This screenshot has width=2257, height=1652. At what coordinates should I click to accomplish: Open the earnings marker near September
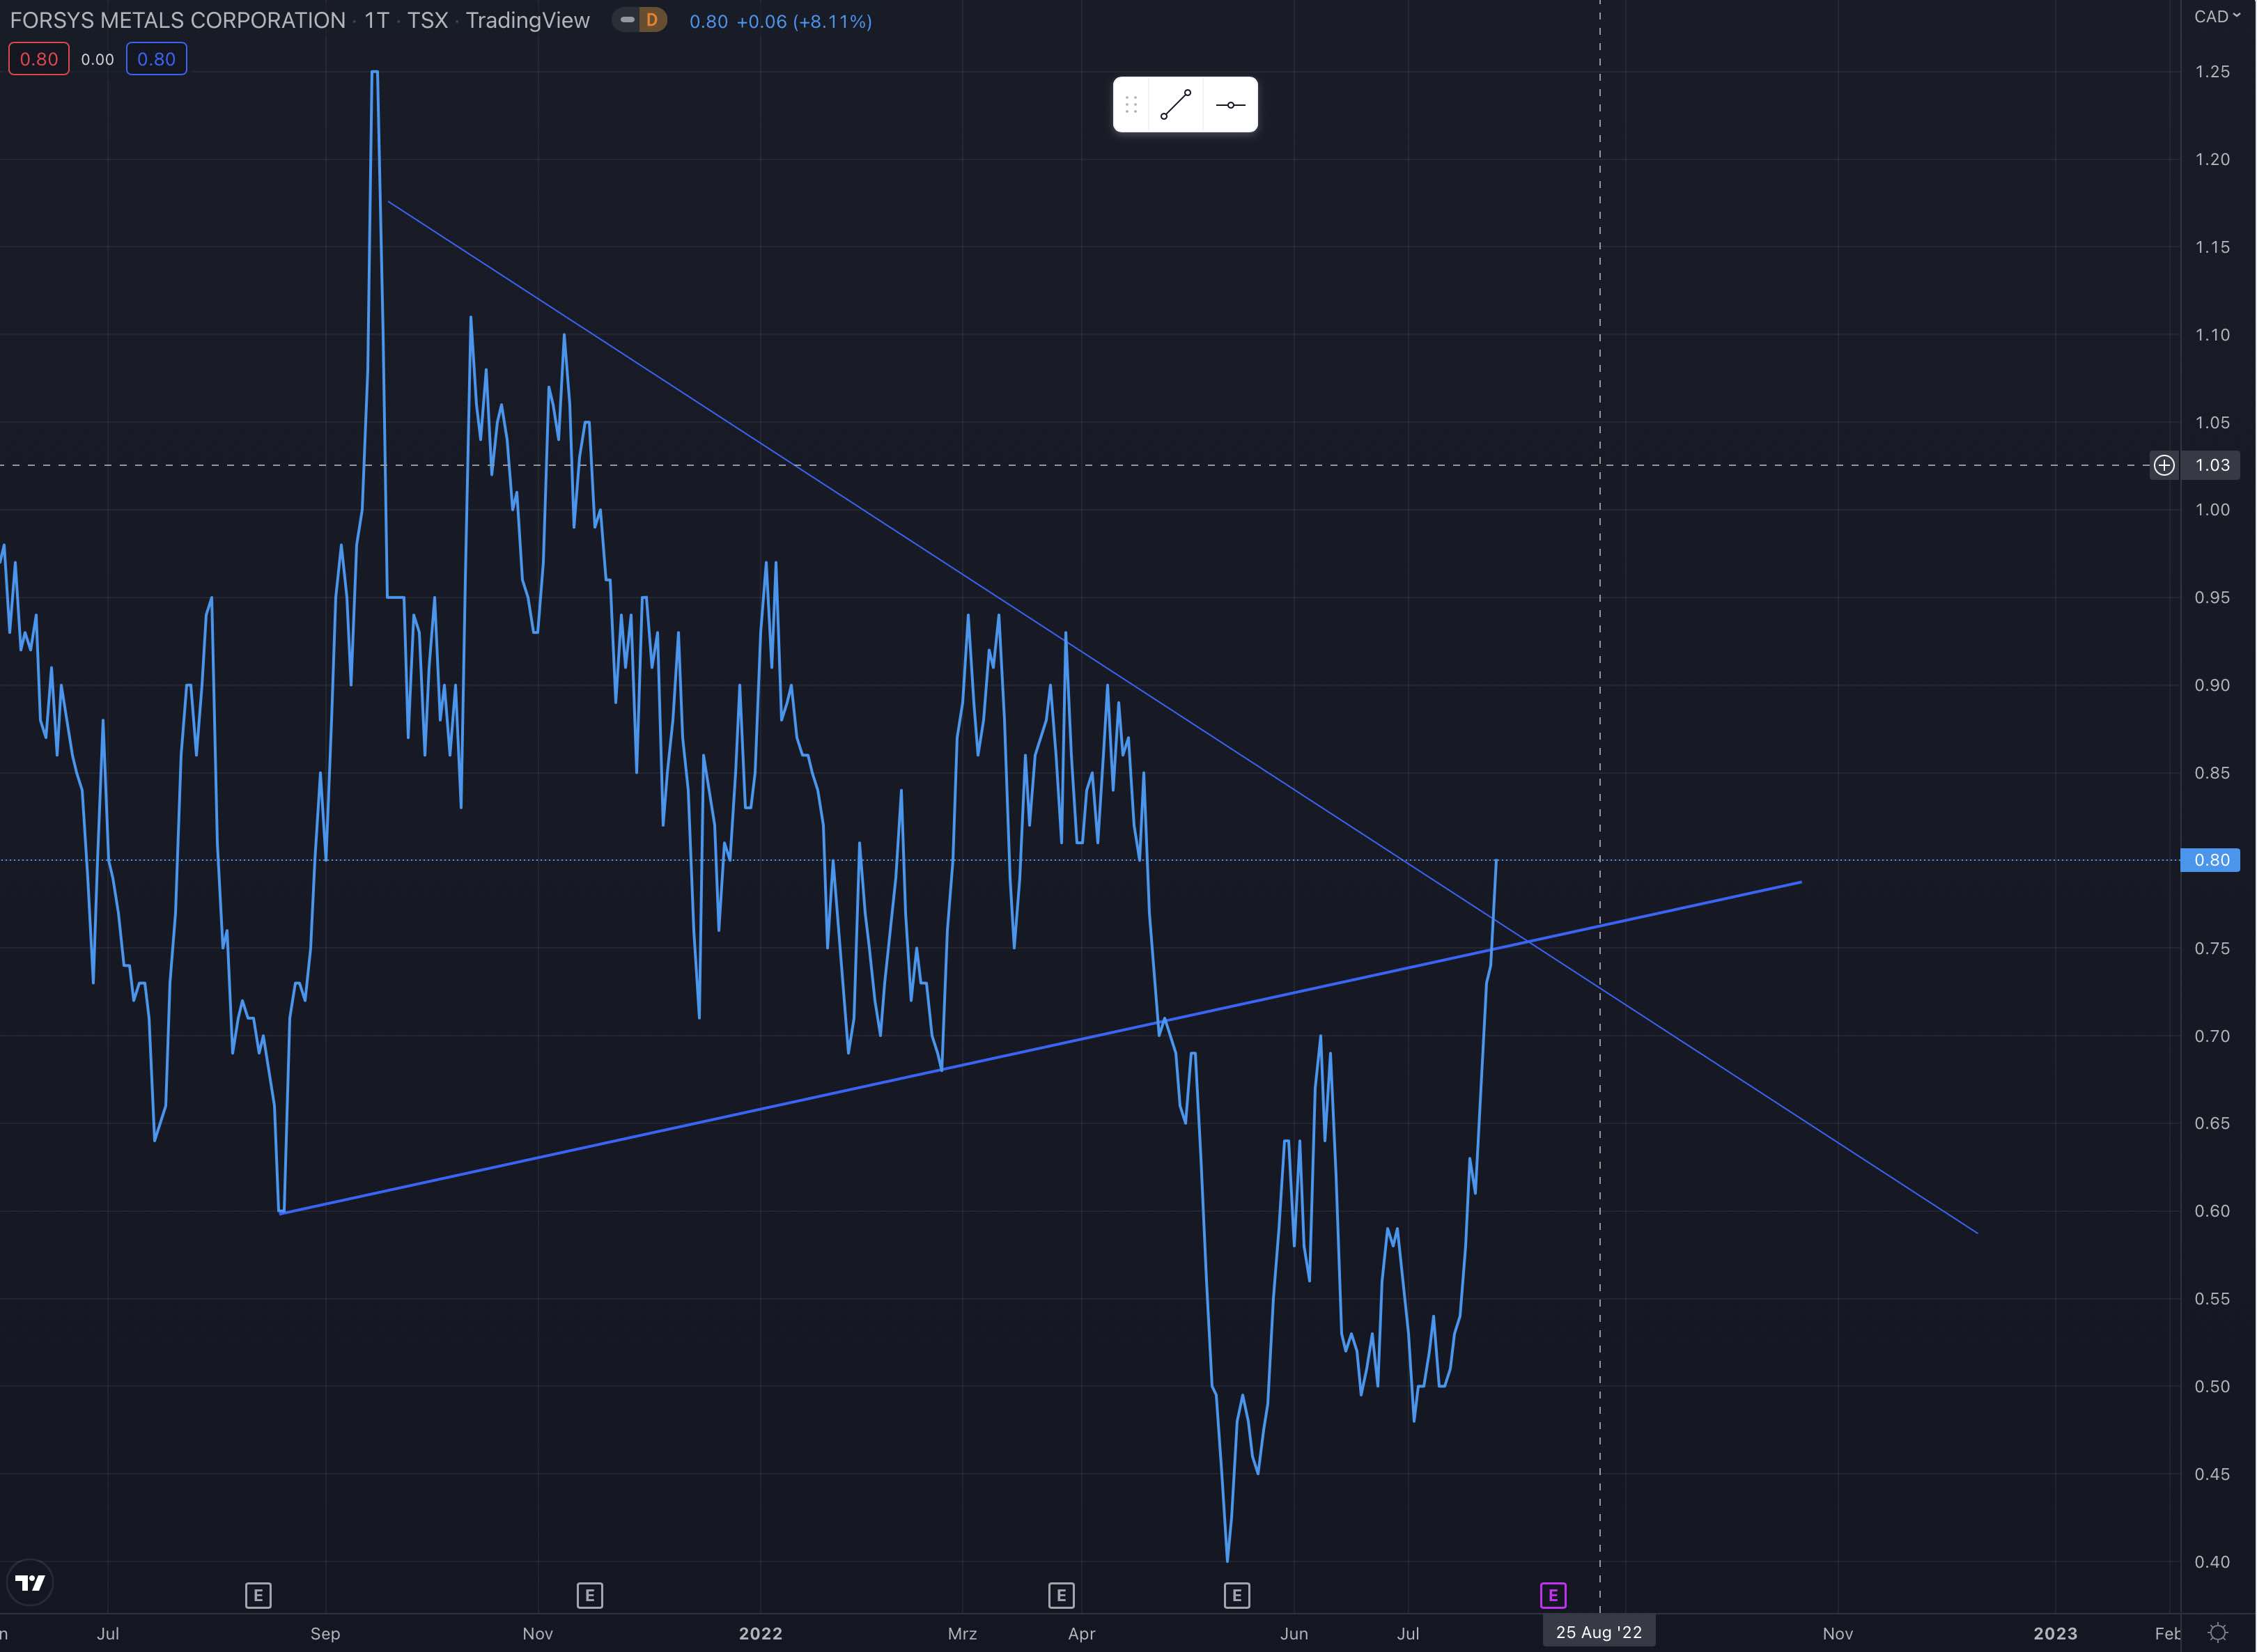[x=258, y=1595]
